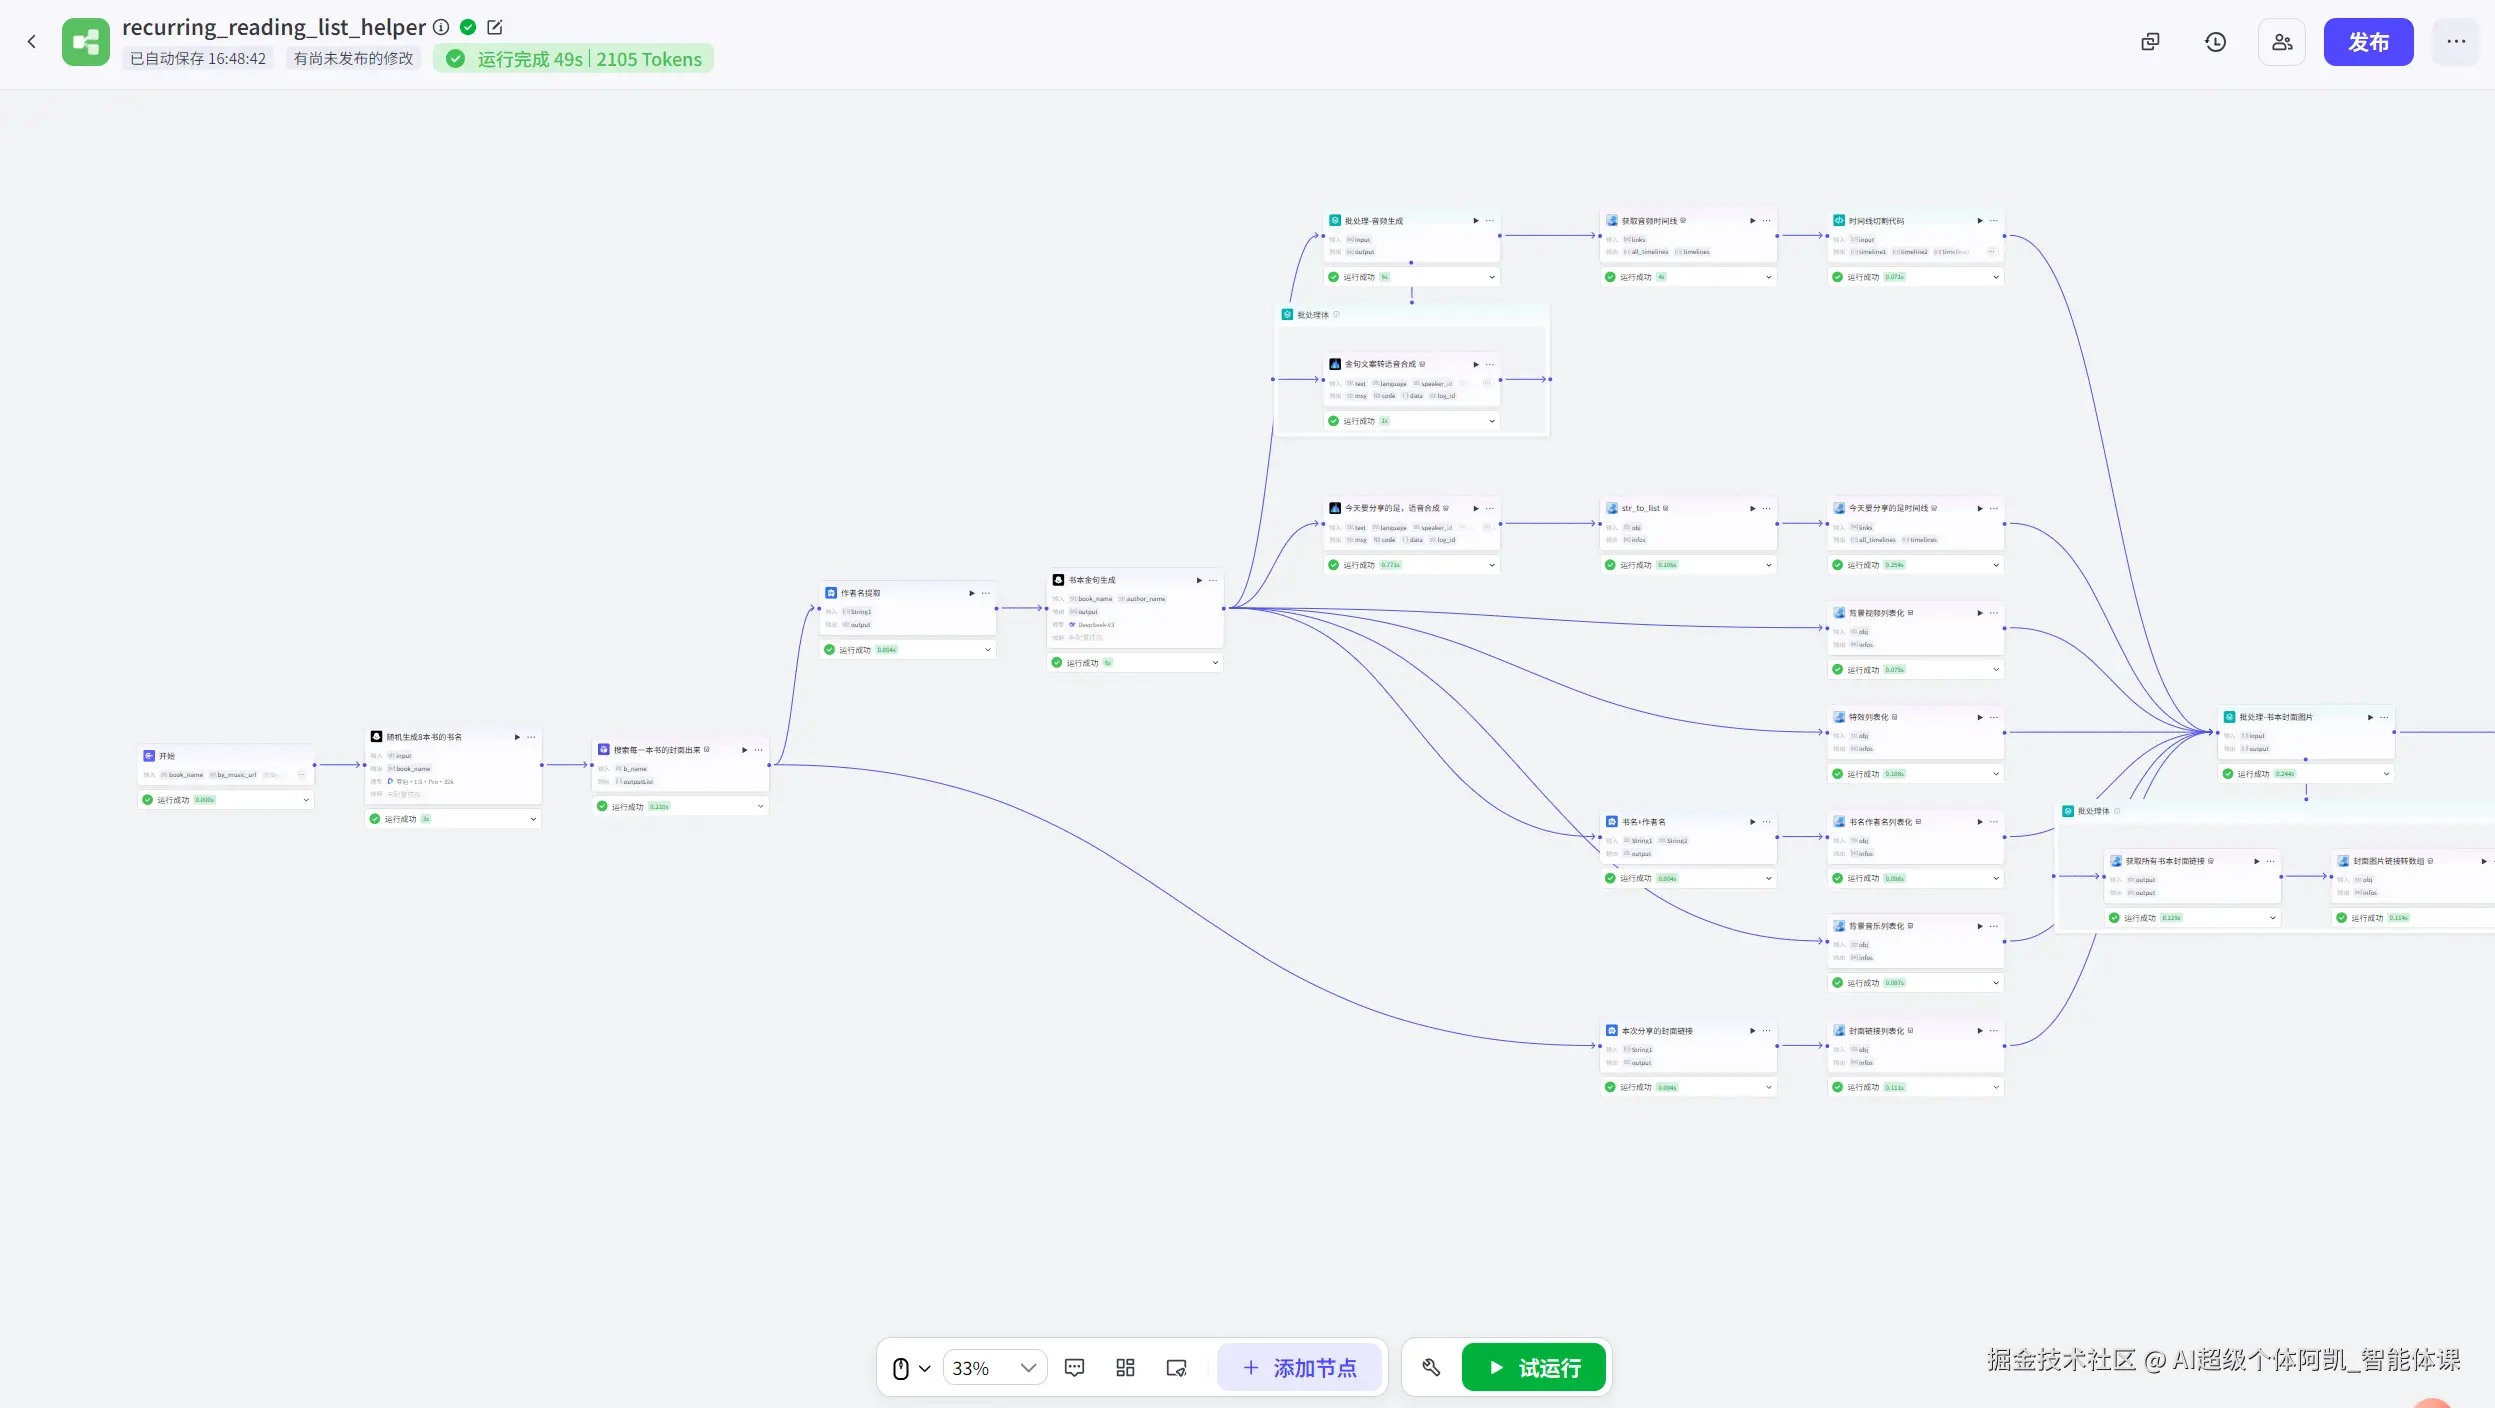Screen dimensions: 2495x1408
Task: Open the duplicate workflow icon in header
Action: 2150,42
